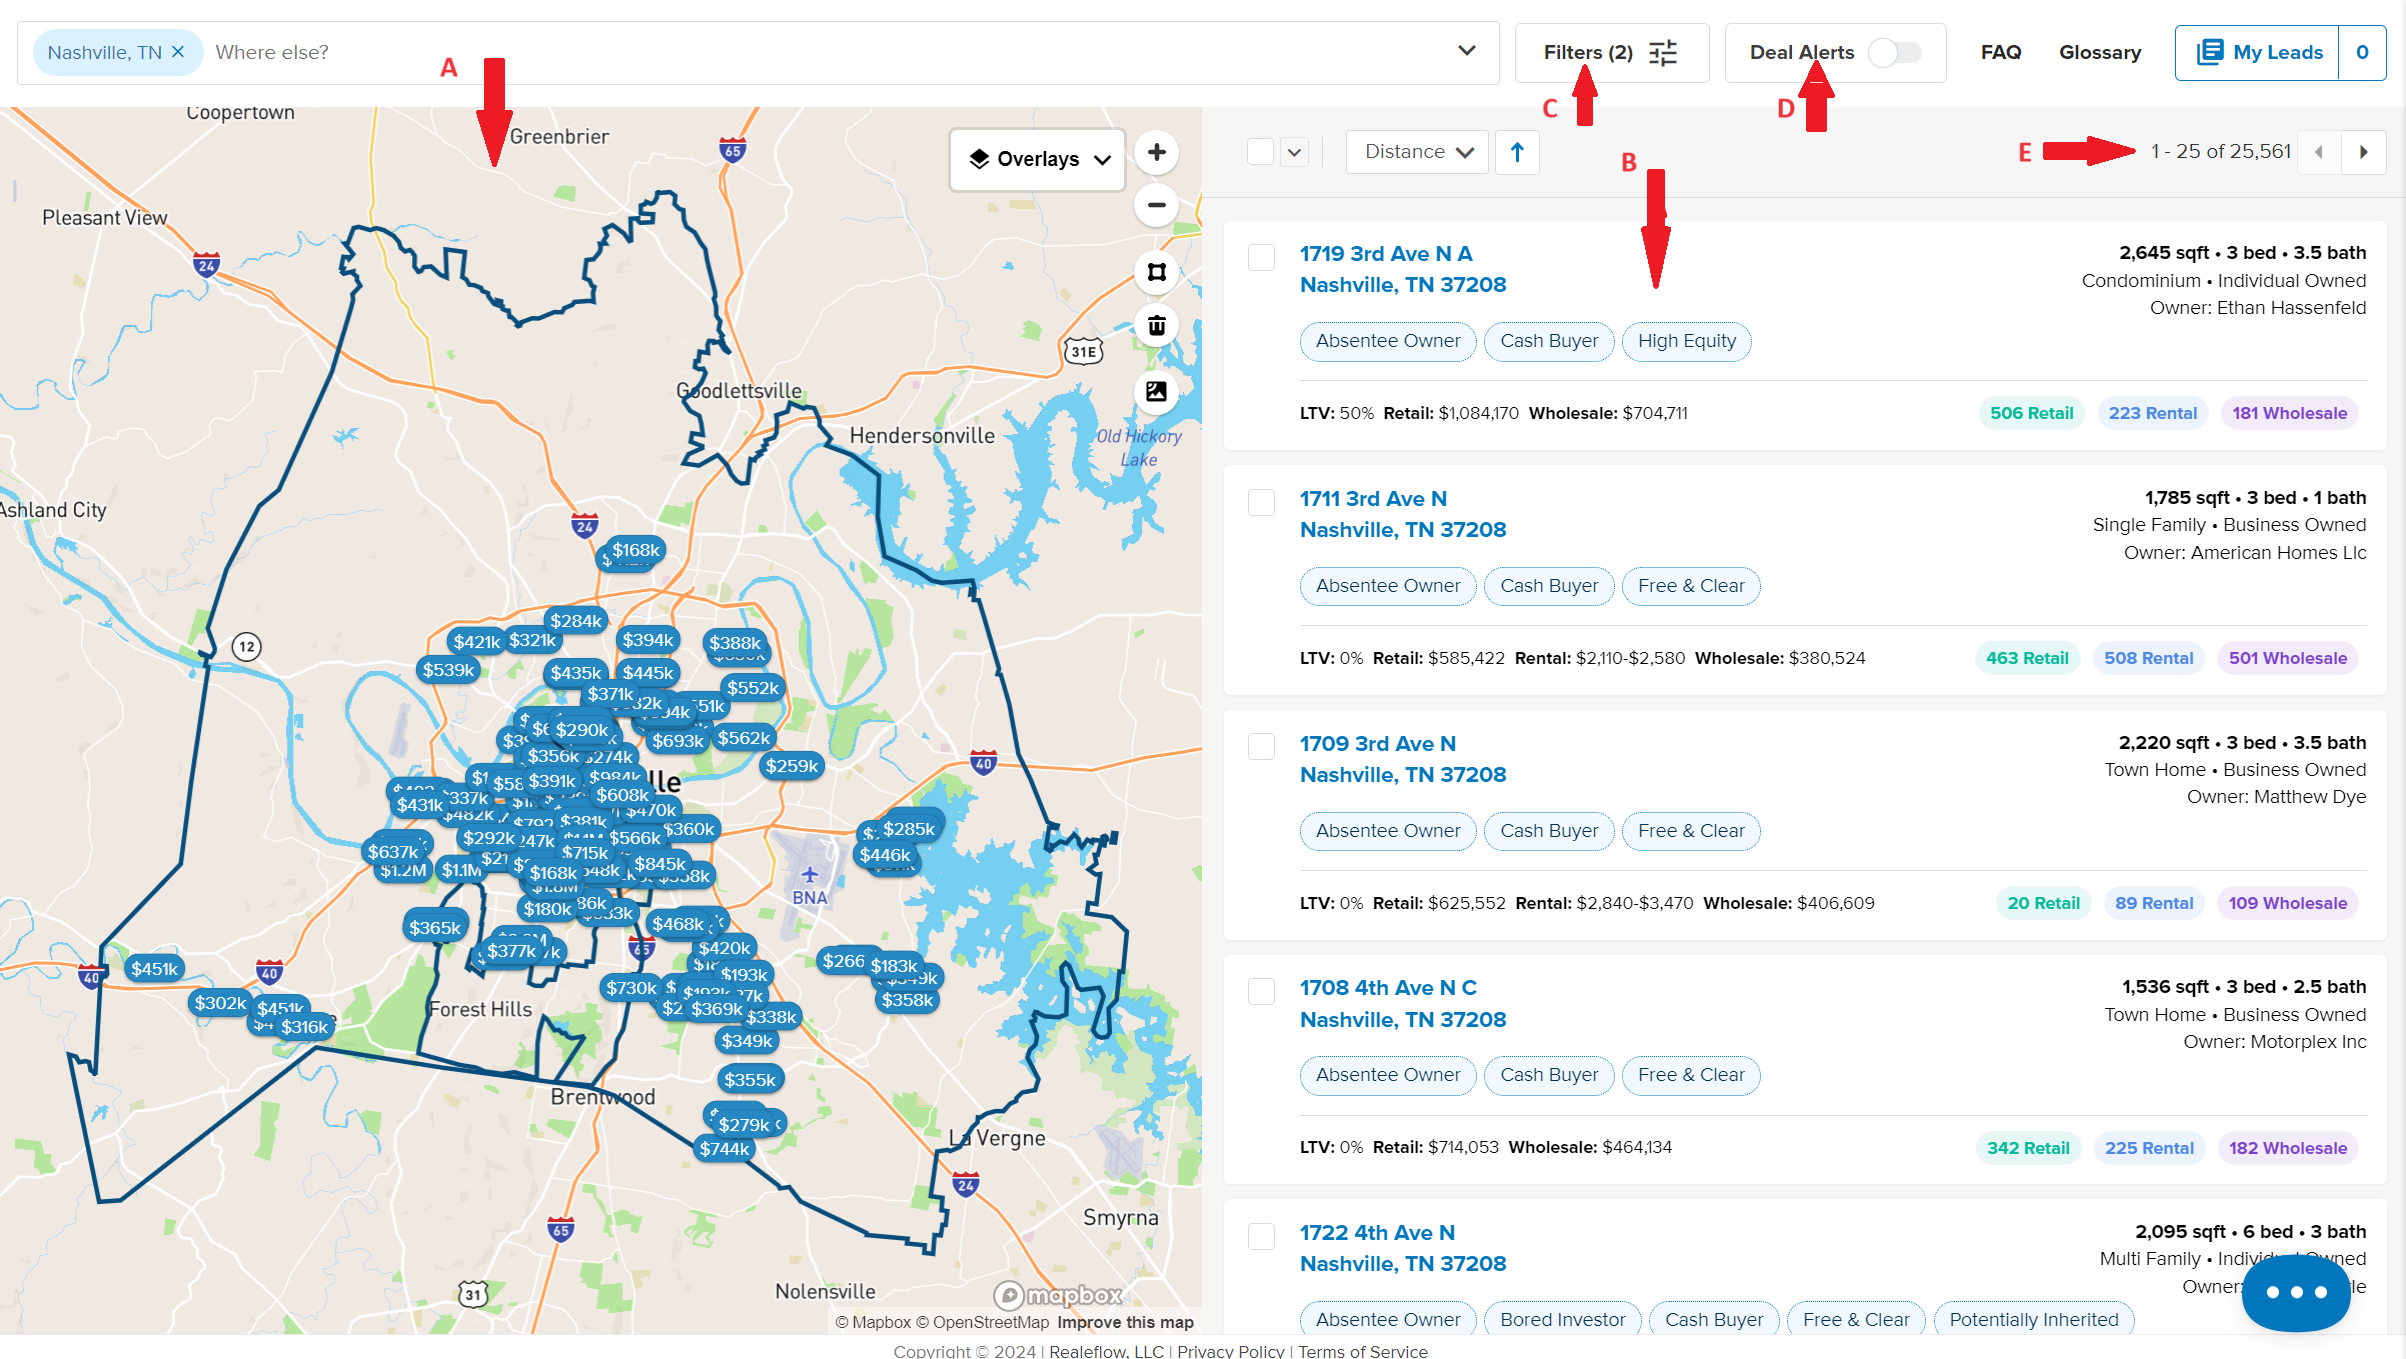Viewport: 2406px width, 1359px height.
Task: Click the High Equity tag
Action: (x=1686, y=341)
